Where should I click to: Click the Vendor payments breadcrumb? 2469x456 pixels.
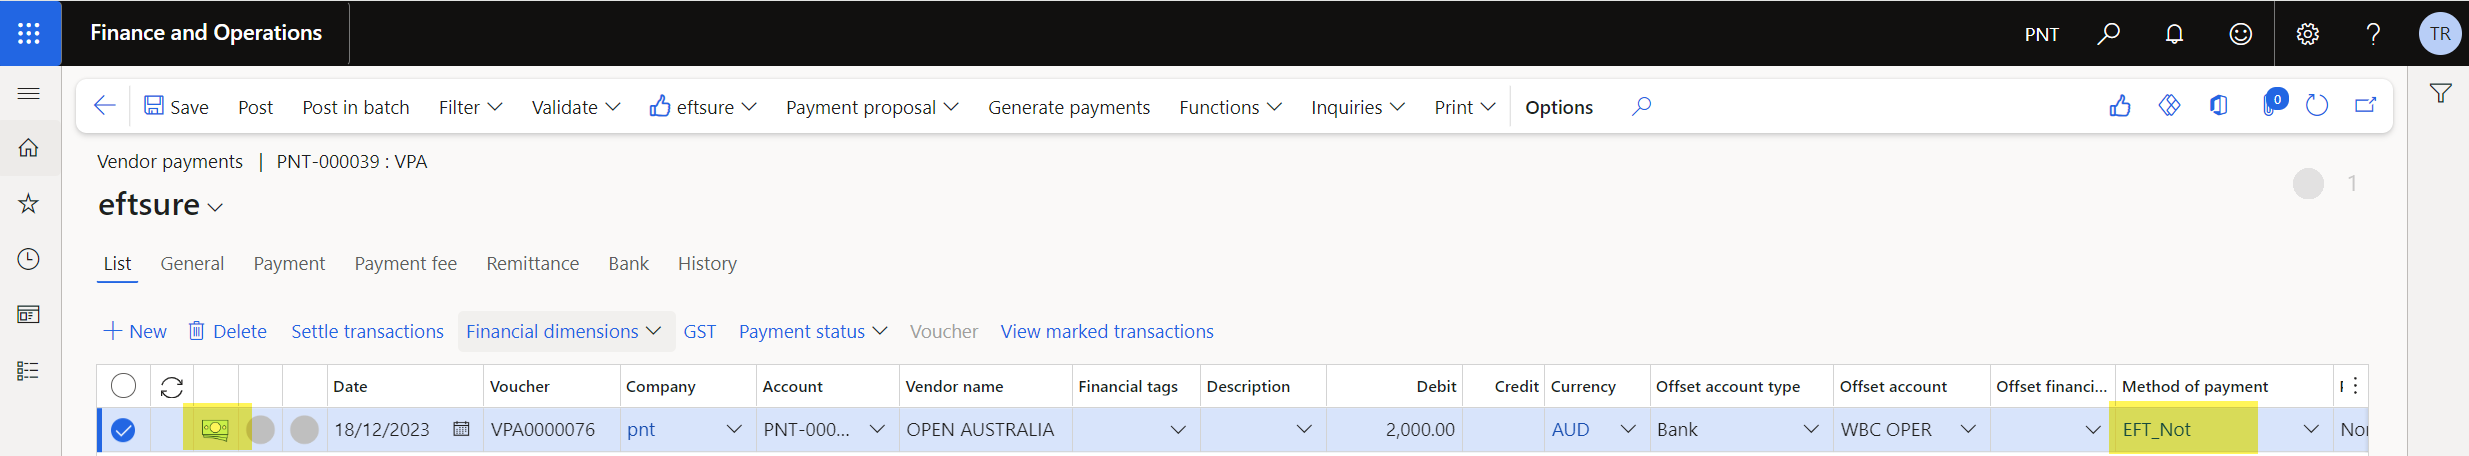coord(169,161)
